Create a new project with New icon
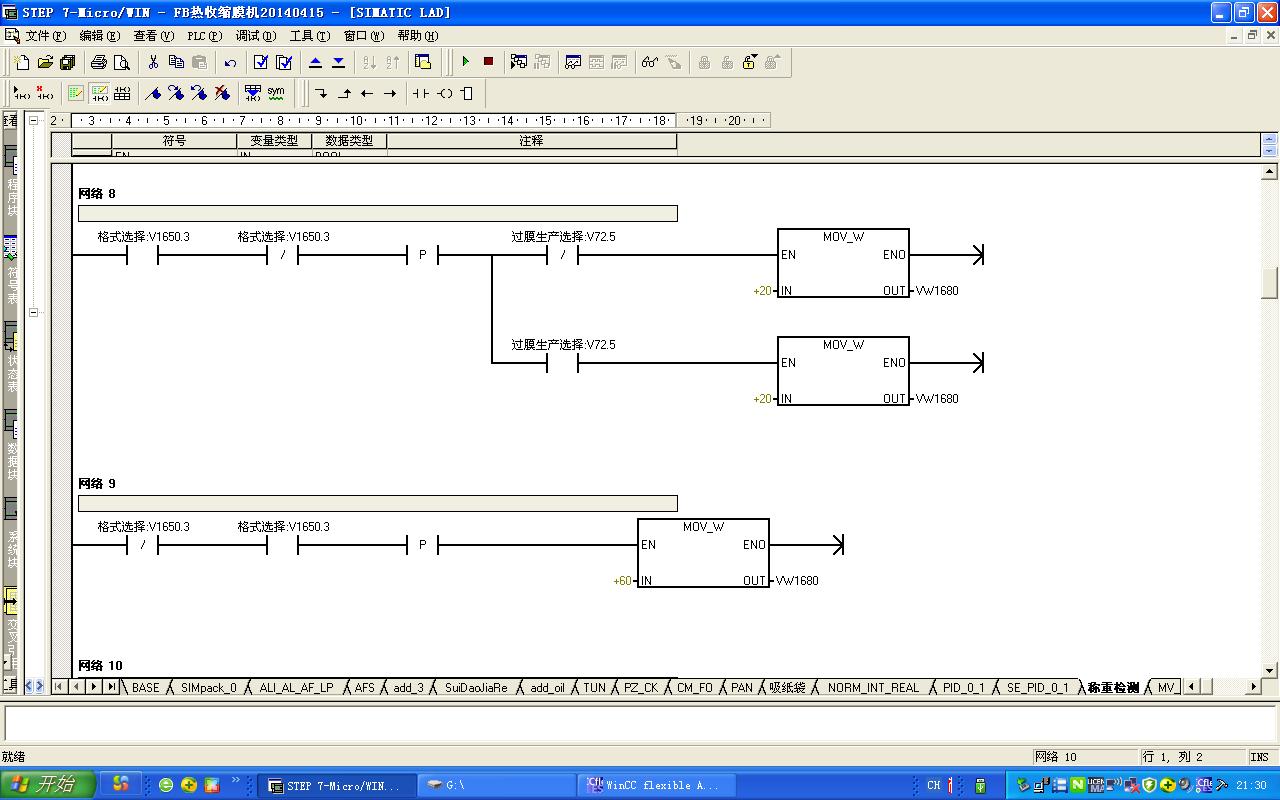This screenshot has width=1280, height=800. [x=22, y=62]
